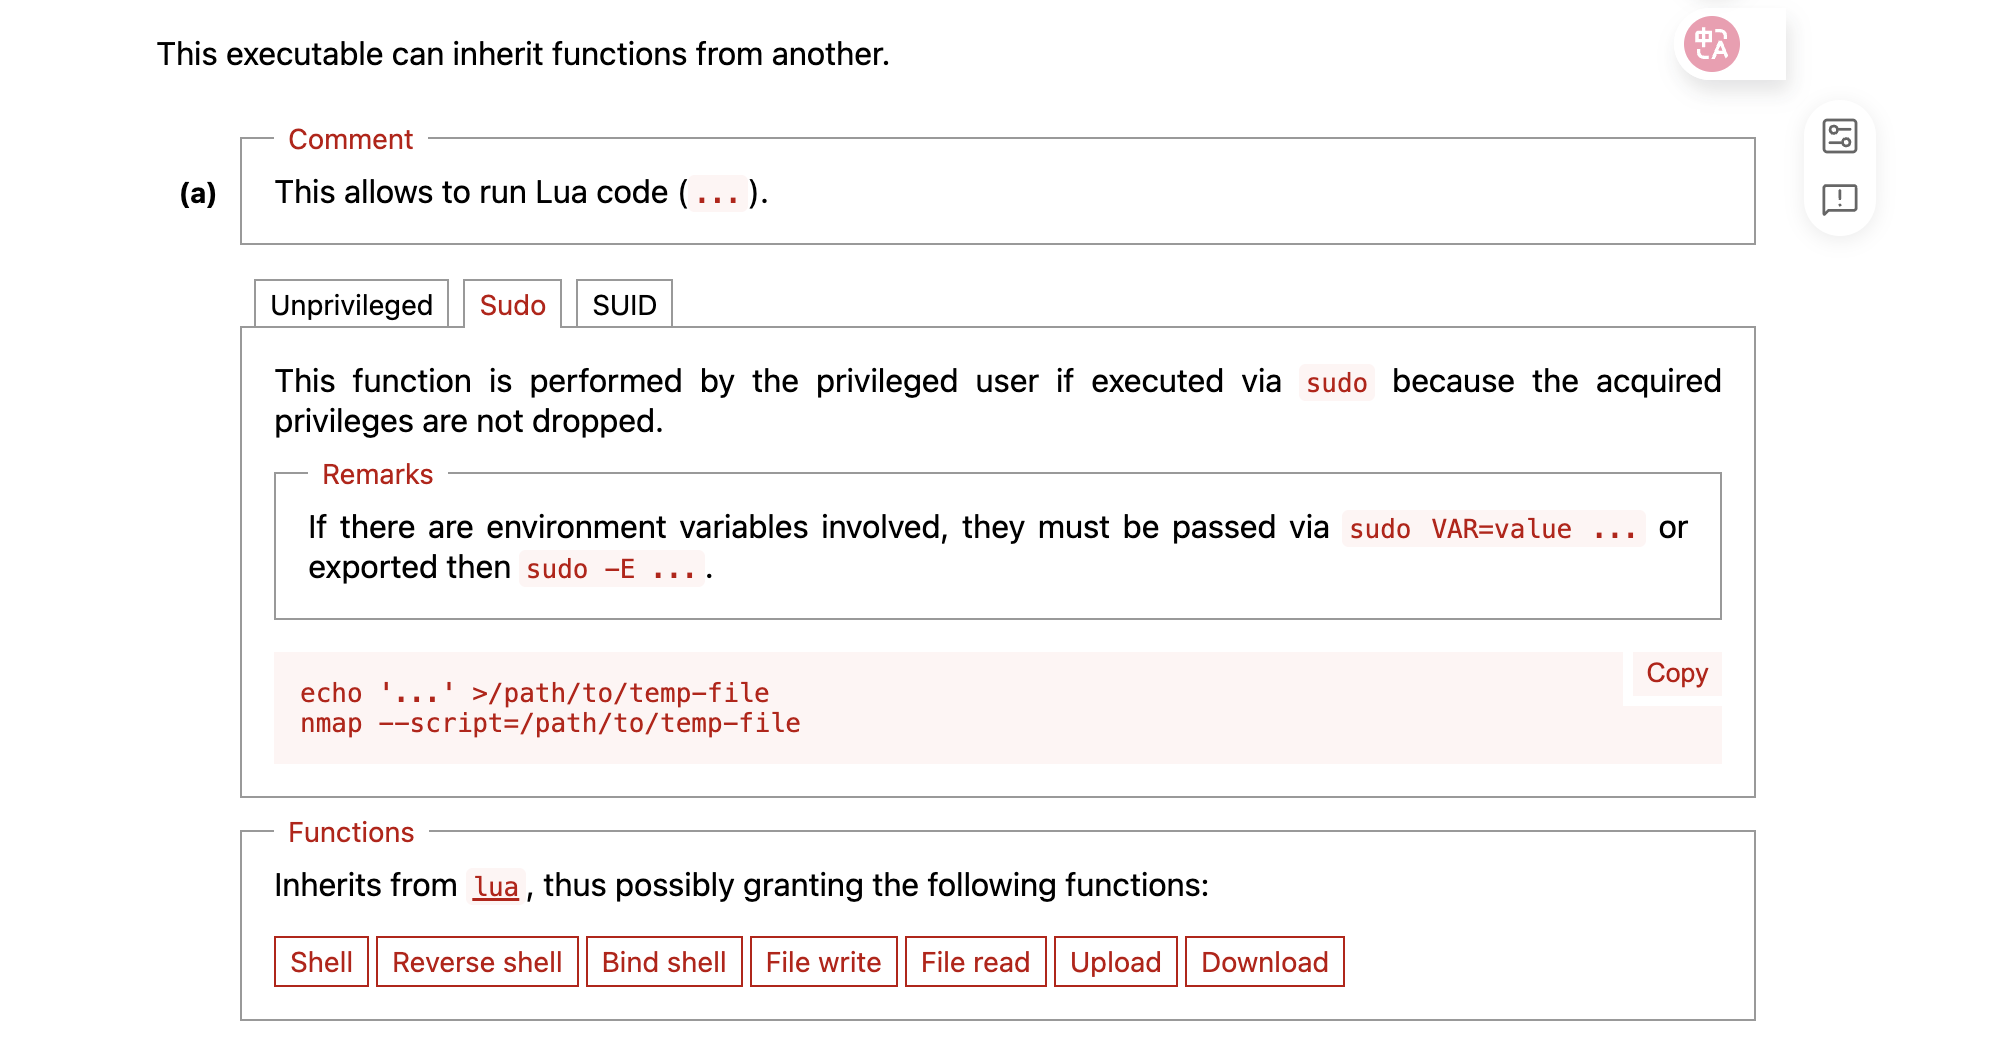Viewport: 1994px width, 1058px height.
Task: Click the 'sudo VAR=value ...' inline code
Action: point(1492,529)
